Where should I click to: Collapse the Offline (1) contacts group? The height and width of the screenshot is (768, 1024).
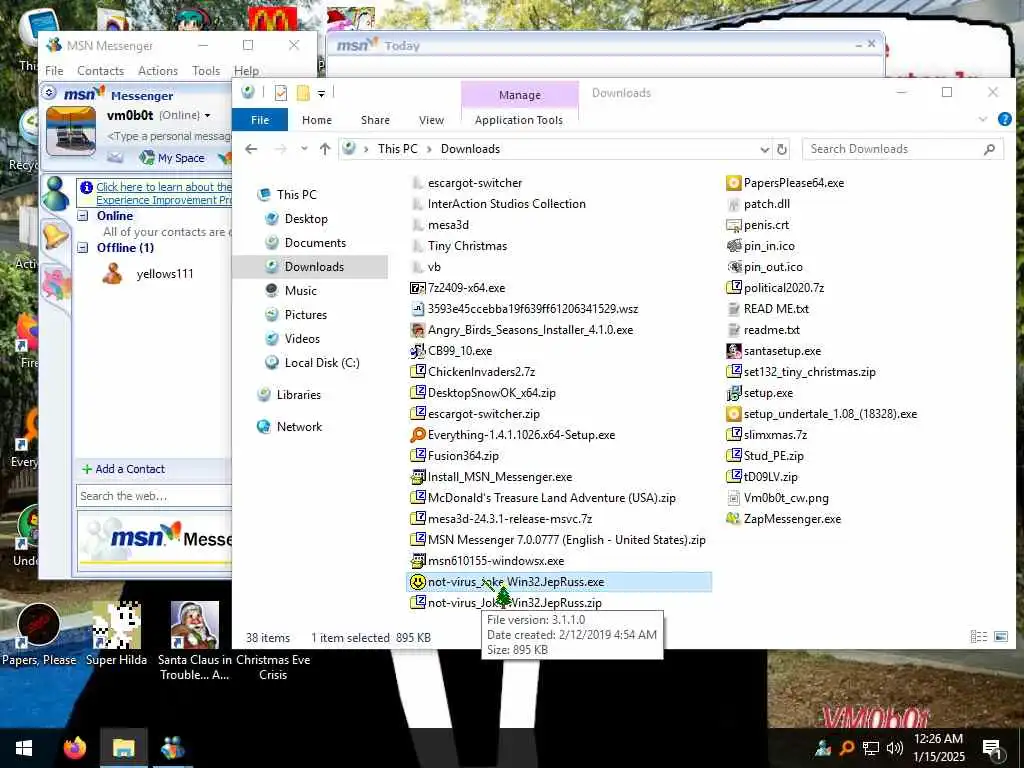point(83,248)
